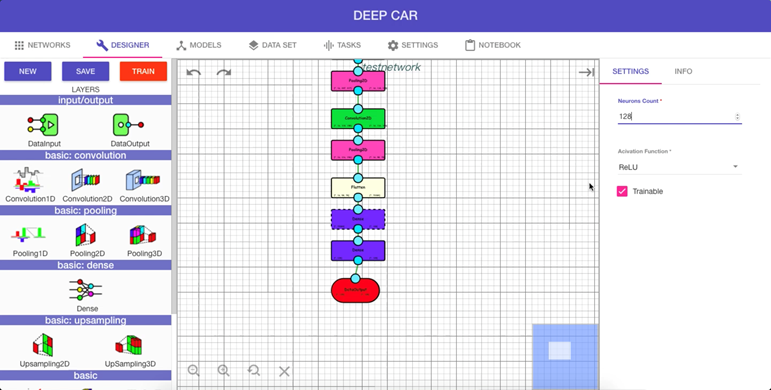Viewport: 771px width, 390px height.
Task: Zoom out of the canvas
Action: (x=194, y=371)
